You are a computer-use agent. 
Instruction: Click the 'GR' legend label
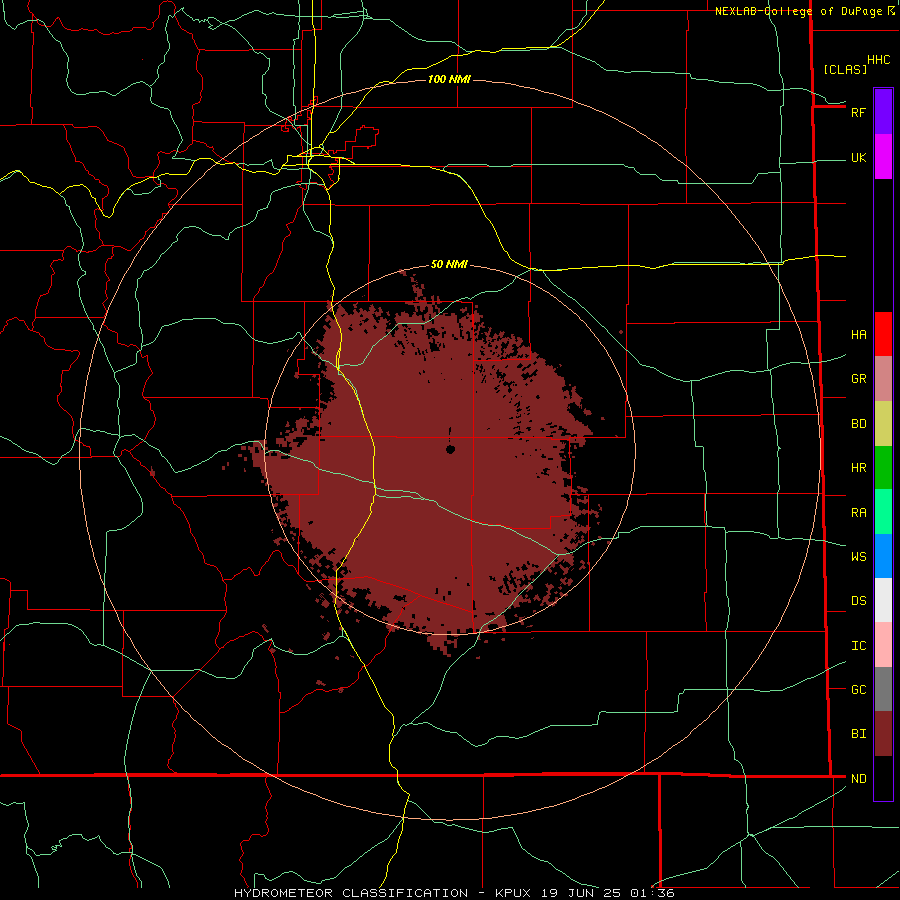(858, 379)
